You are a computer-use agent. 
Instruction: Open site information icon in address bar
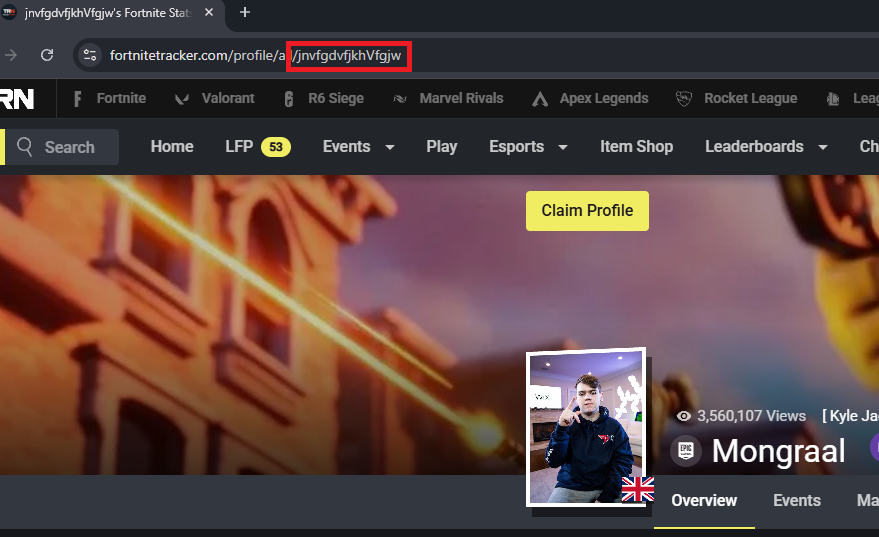tap(90, 55)
